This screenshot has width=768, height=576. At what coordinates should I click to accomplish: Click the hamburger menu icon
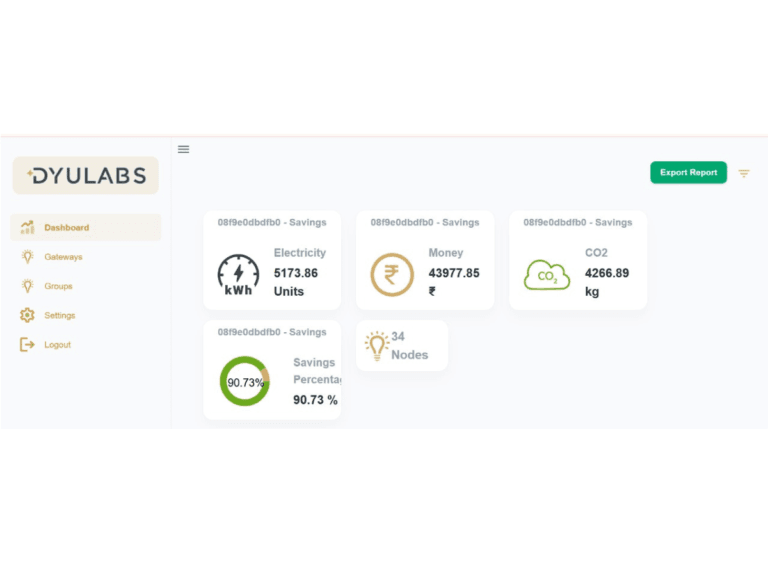(183, 149)
